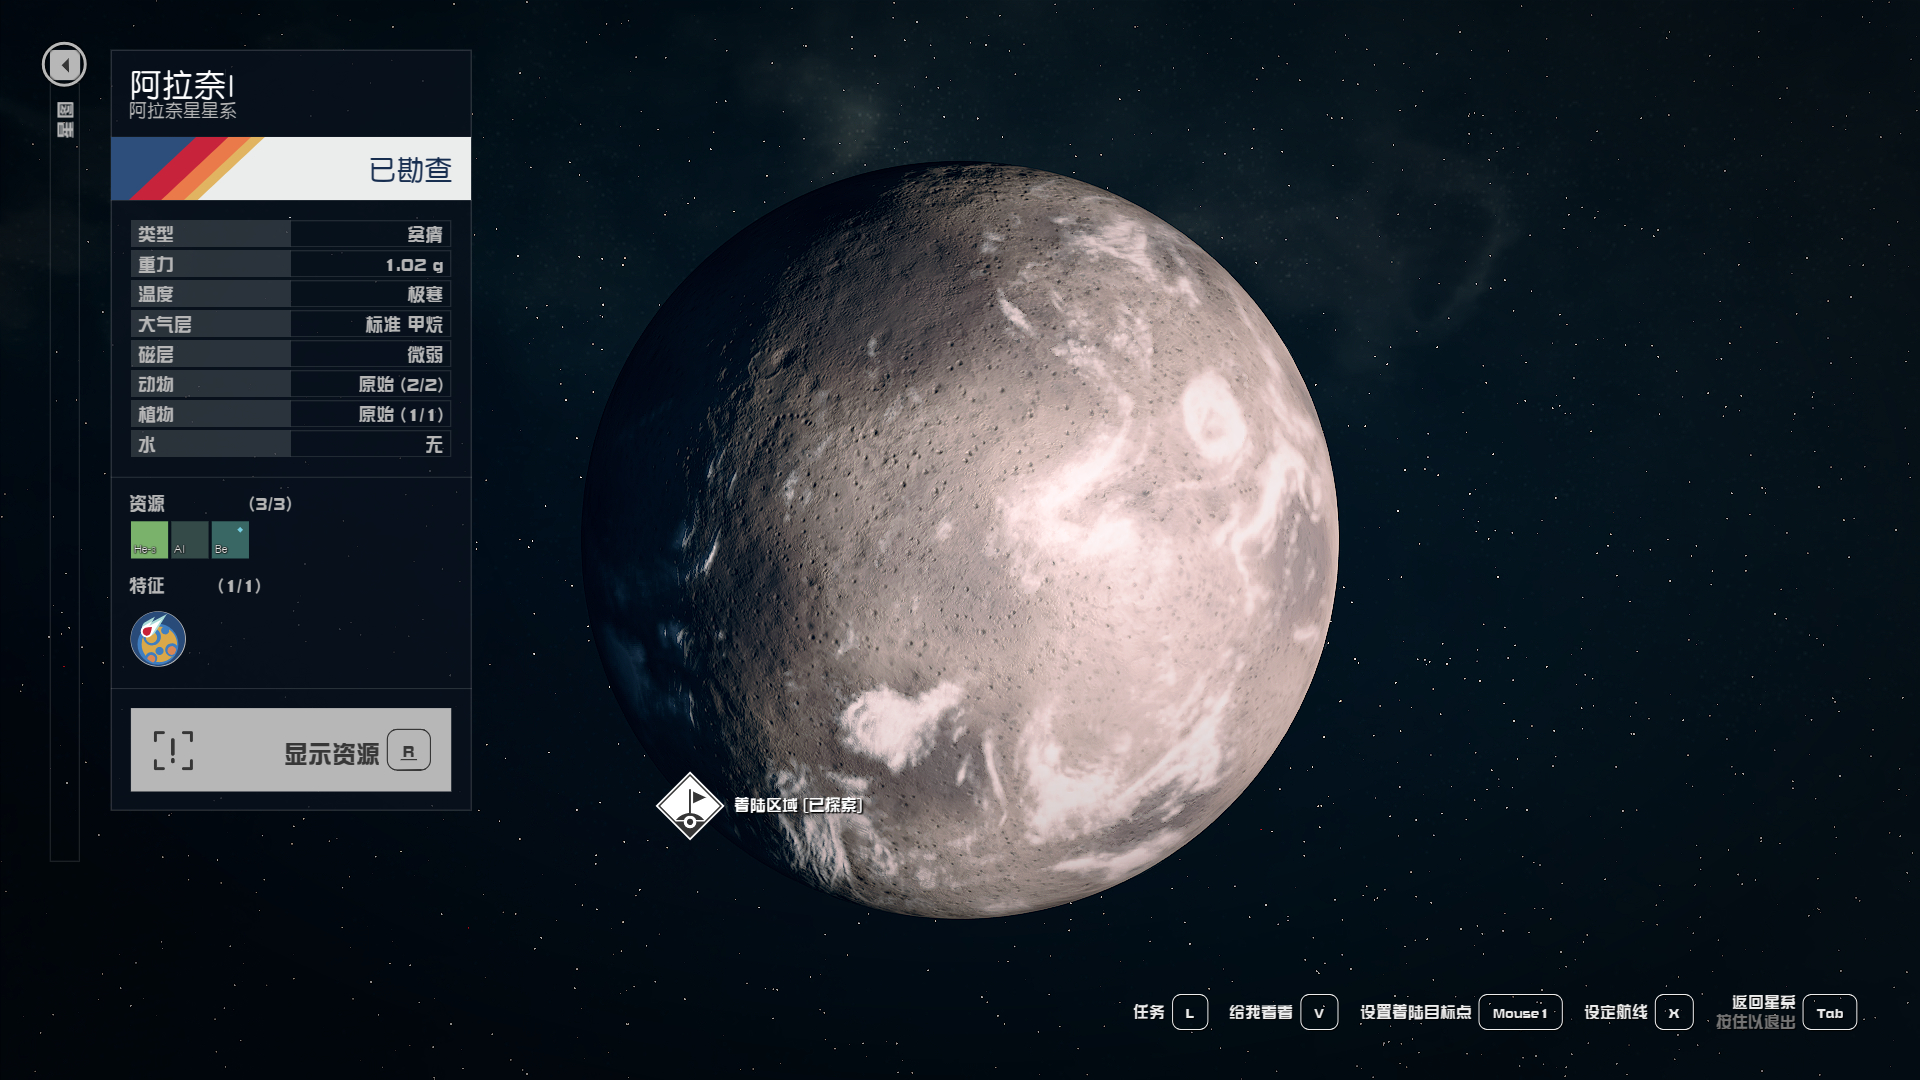This screenshot has width=1920, height=1080.
Task: Click the V key for 给我看看
Action: (x=1319, y=1012)
